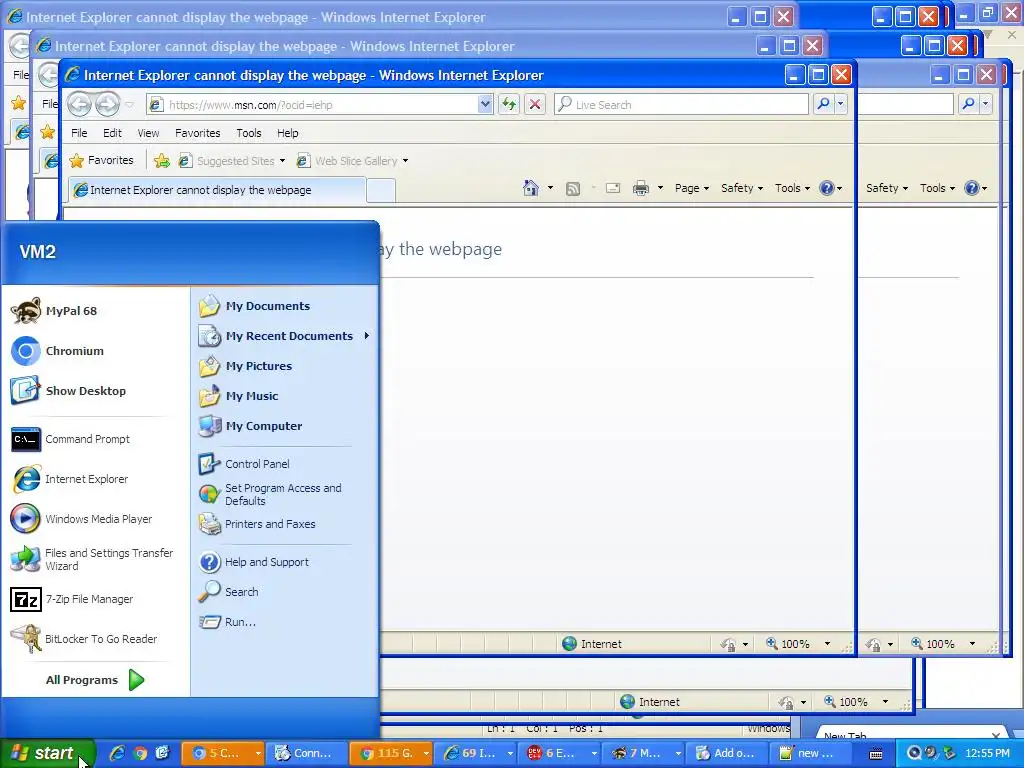Click the Internet zone status bar indicator
The image size is (1024, 768).
tap(592, 644)
